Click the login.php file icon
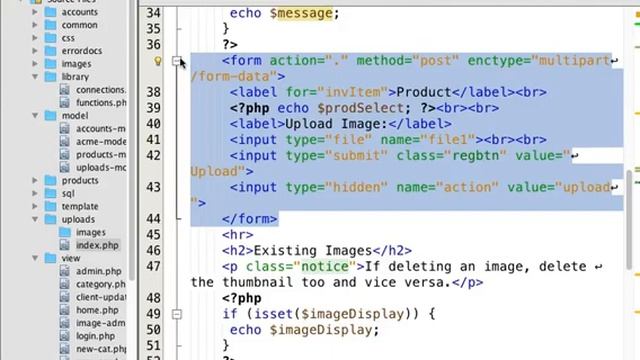 64,336
